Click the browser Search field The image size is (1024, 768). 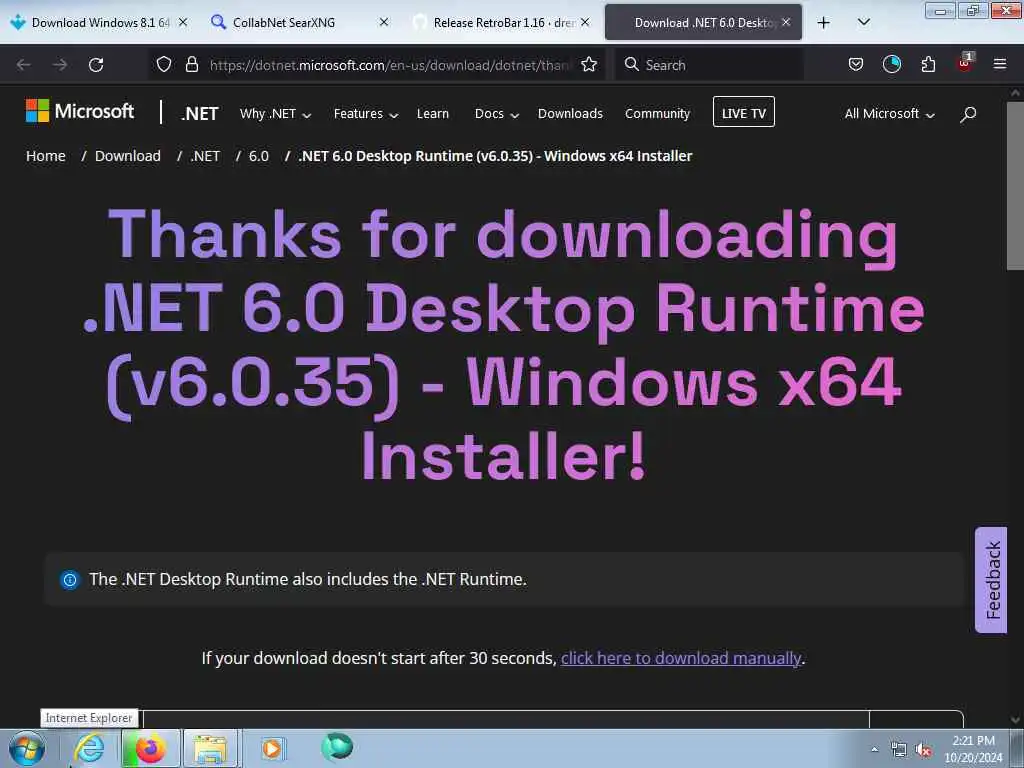(x=709, y=65)
